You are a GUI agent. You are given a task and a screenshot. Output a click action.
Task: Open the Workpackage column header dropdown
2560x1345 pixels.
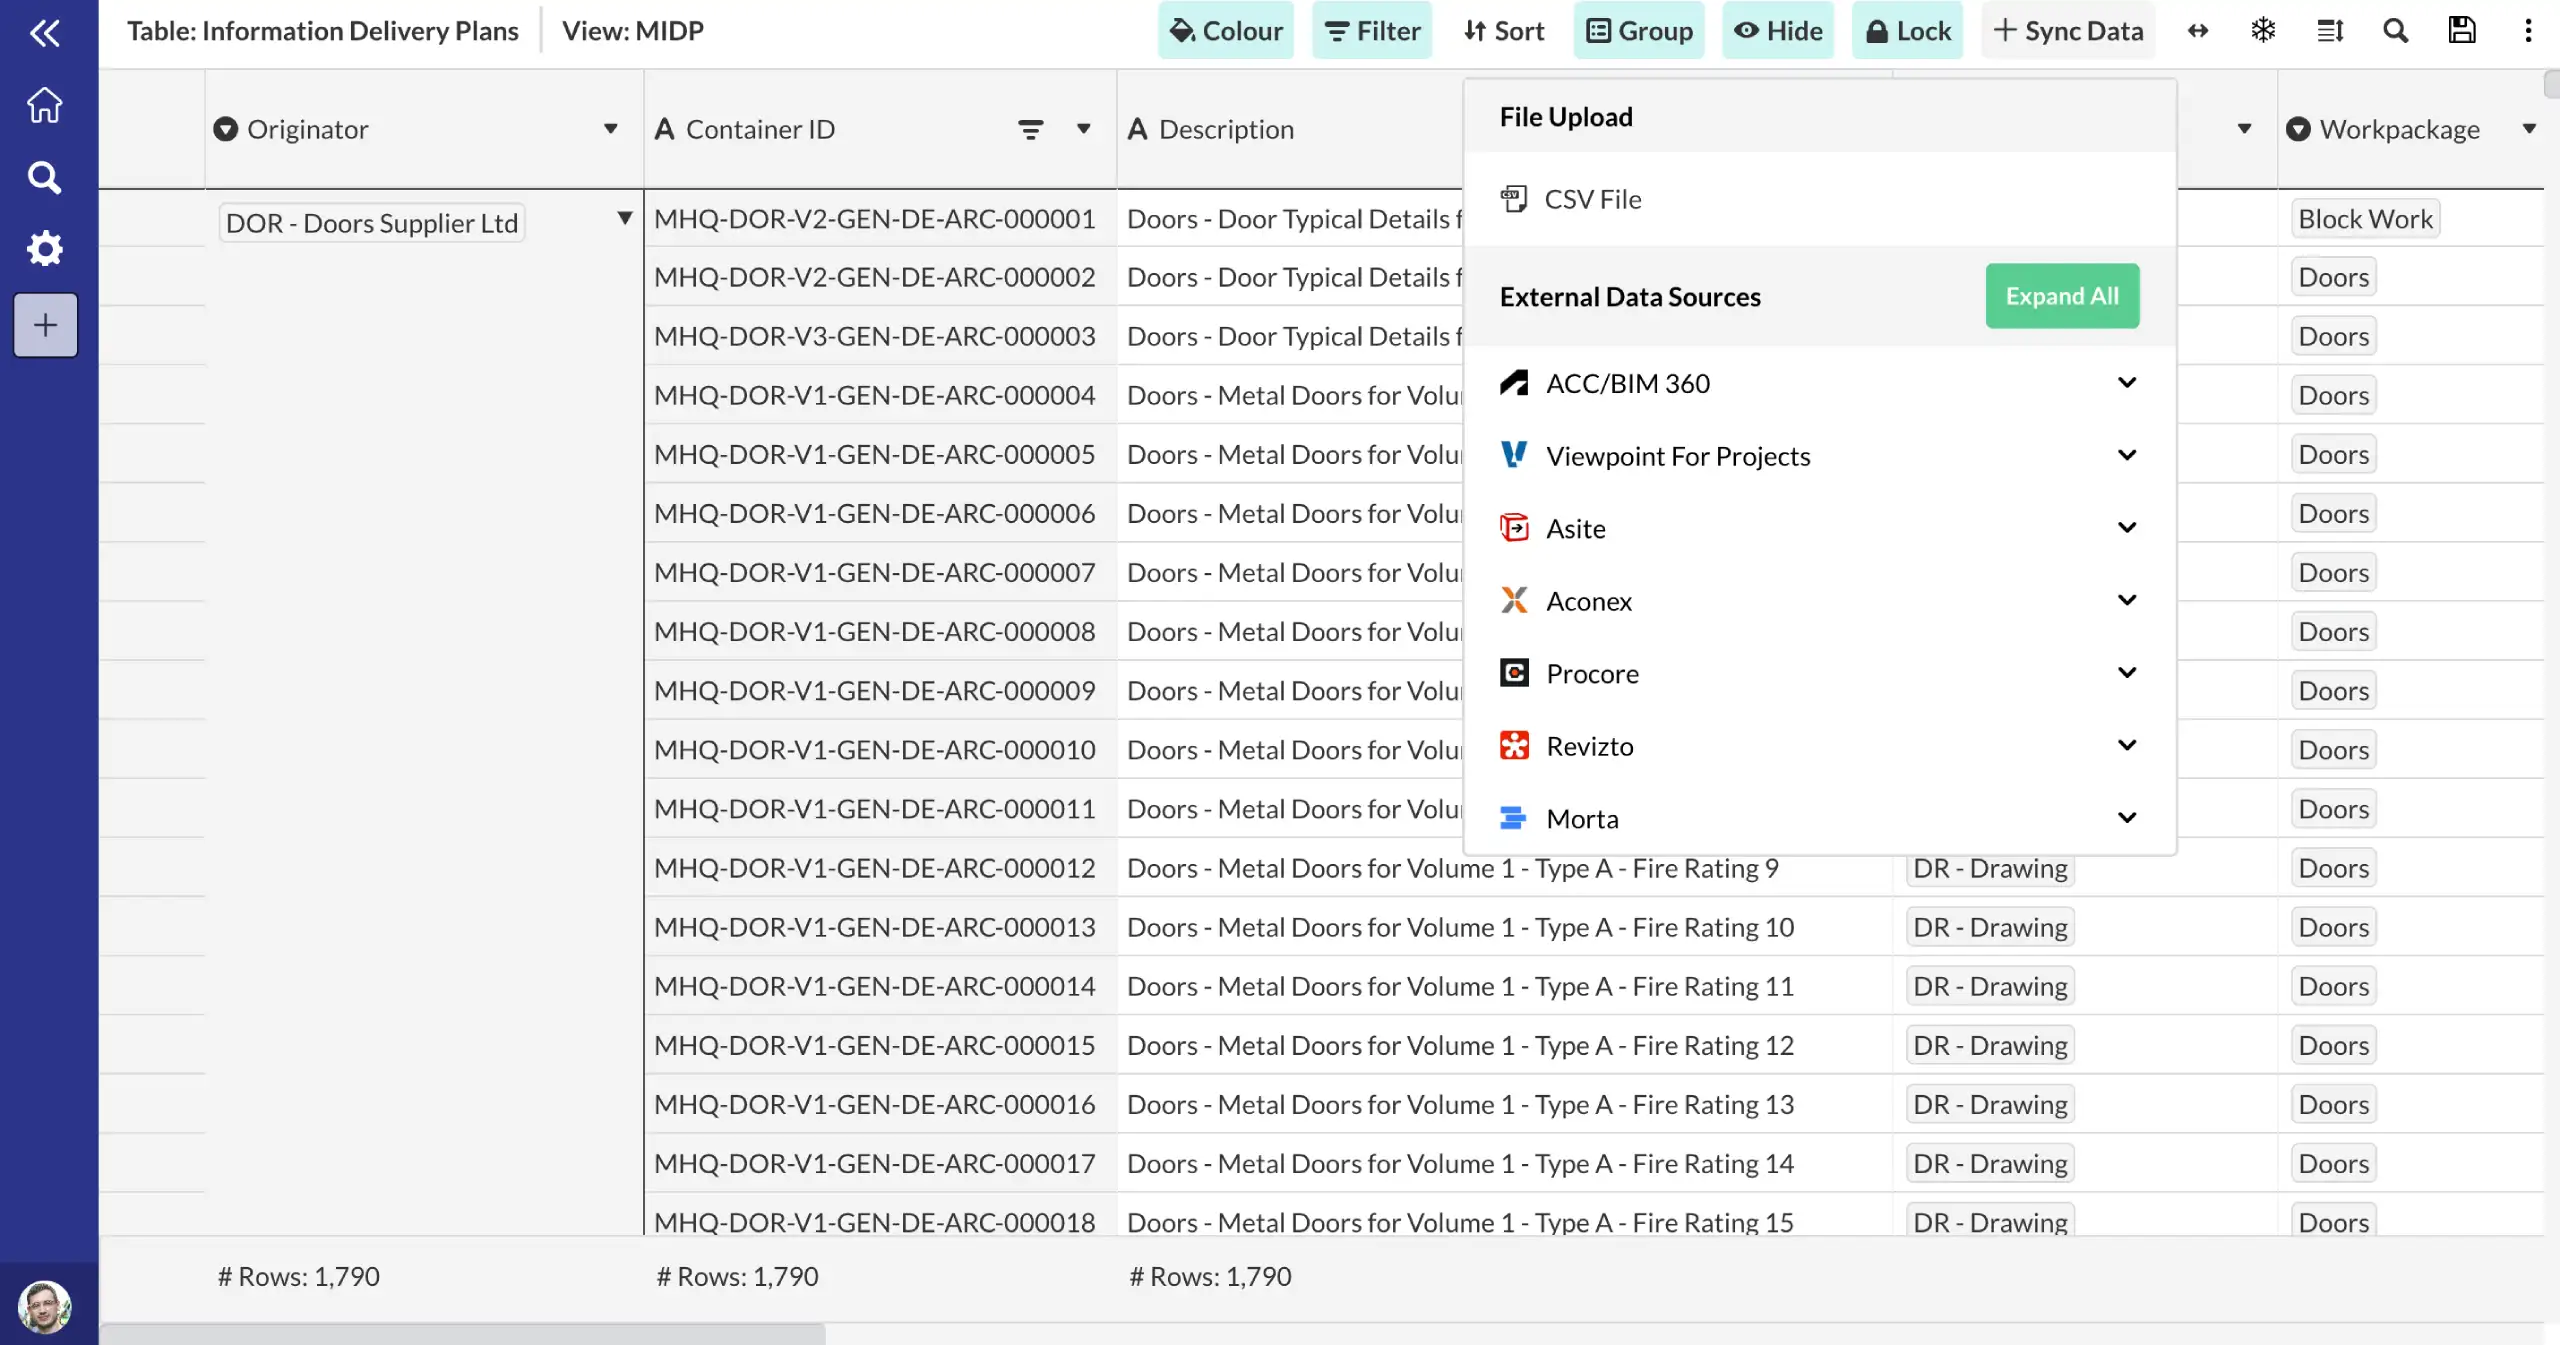pos(2531,128)
